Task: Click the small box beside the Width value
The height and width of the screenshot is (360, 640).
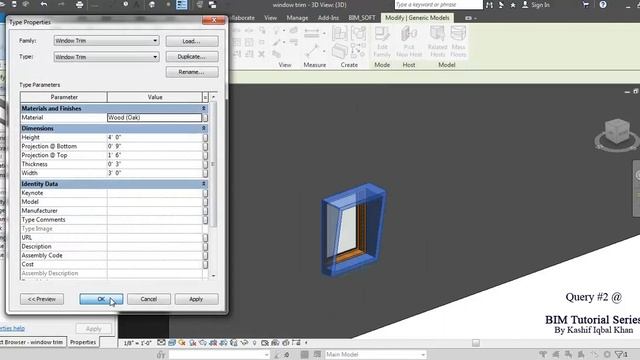Action: coord(205,173)
